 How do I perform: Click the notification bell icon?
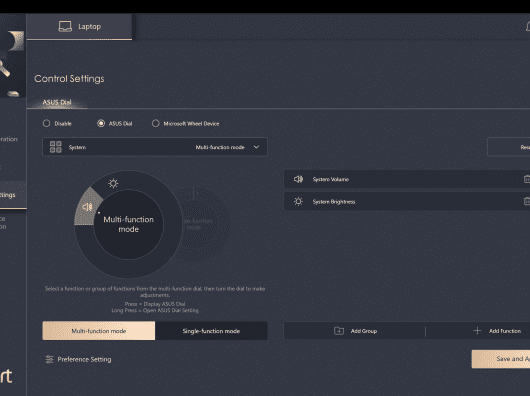528,26
